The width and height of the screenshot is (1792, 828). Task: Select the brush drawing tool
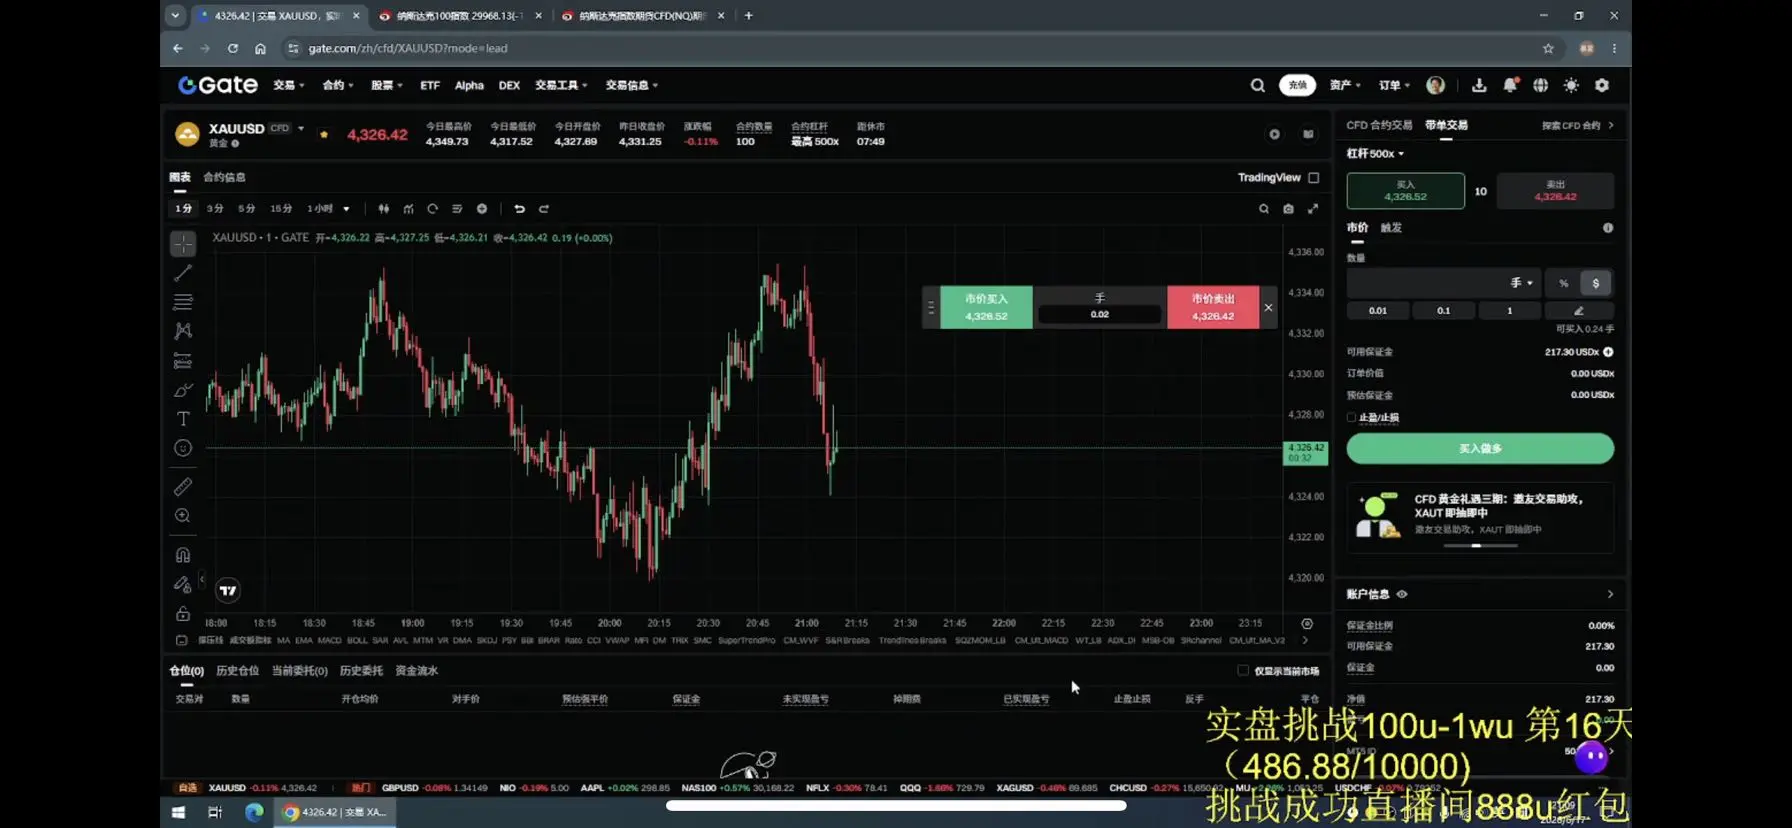coord(183,390)
